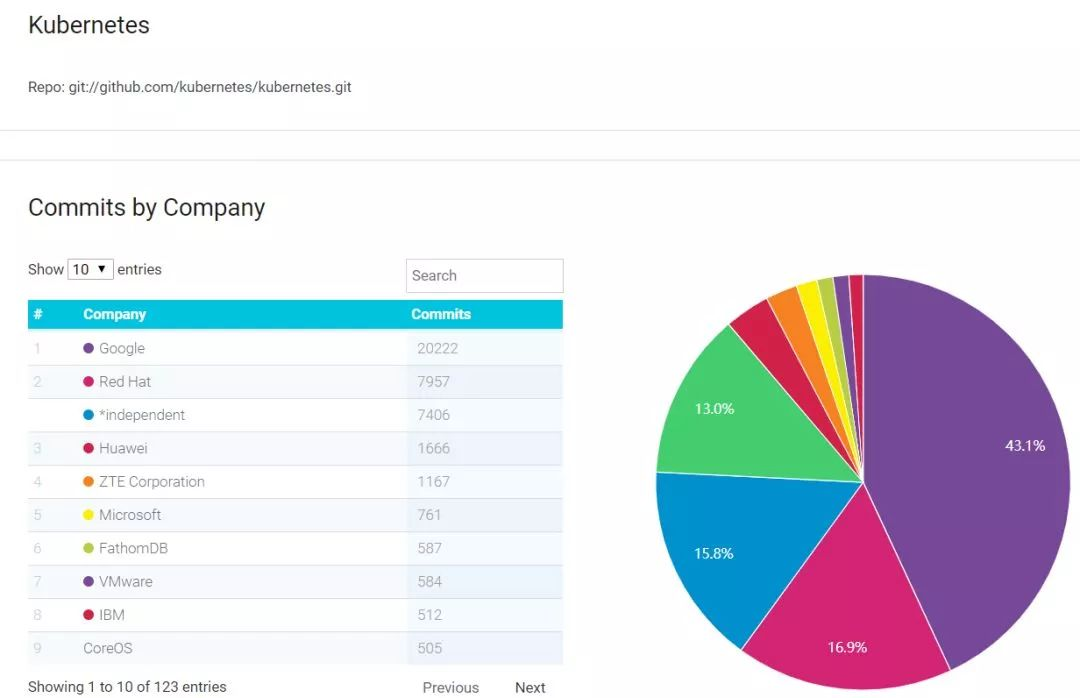Sort table by Company column header
Image resolution: width=1080 pixels, height=698 pixels.
point(114,314)
